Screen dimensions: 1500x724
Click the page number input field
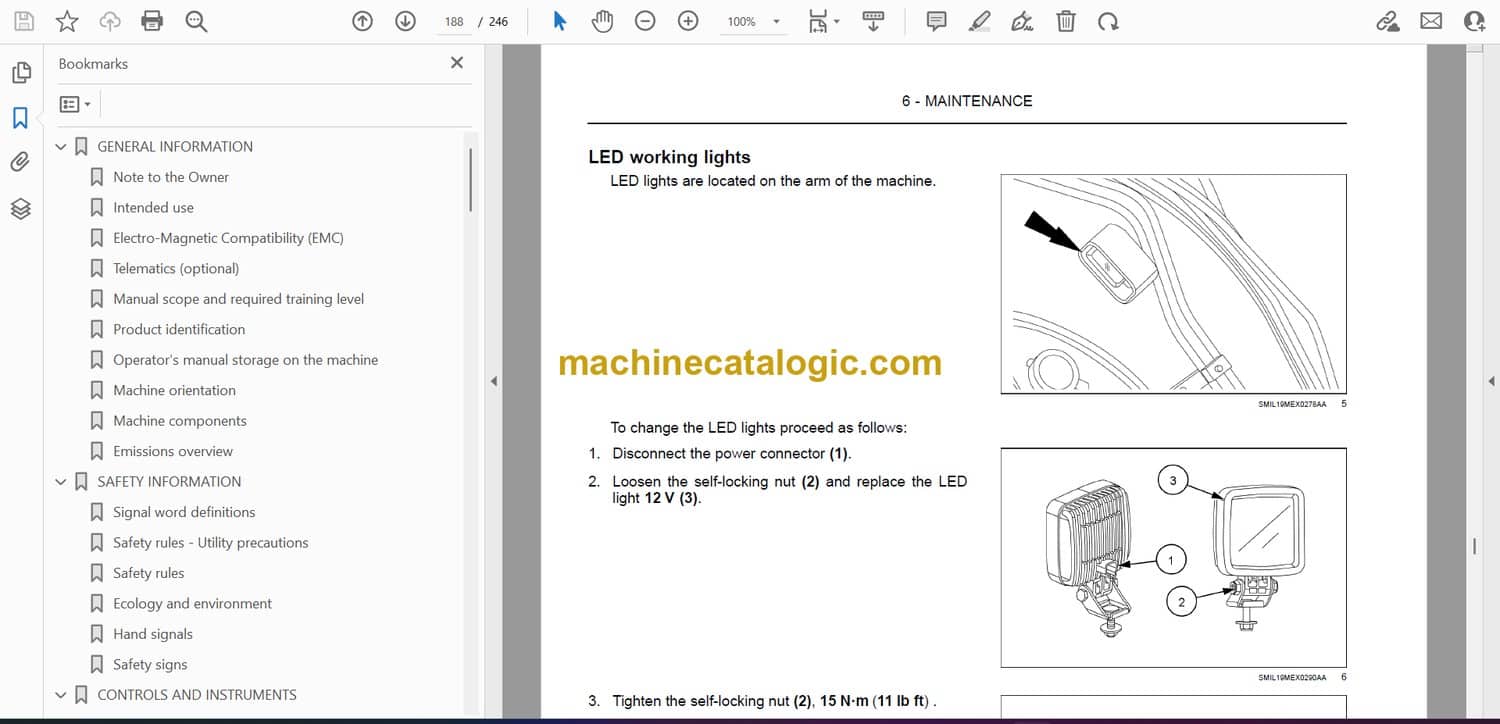click(454, 22)
